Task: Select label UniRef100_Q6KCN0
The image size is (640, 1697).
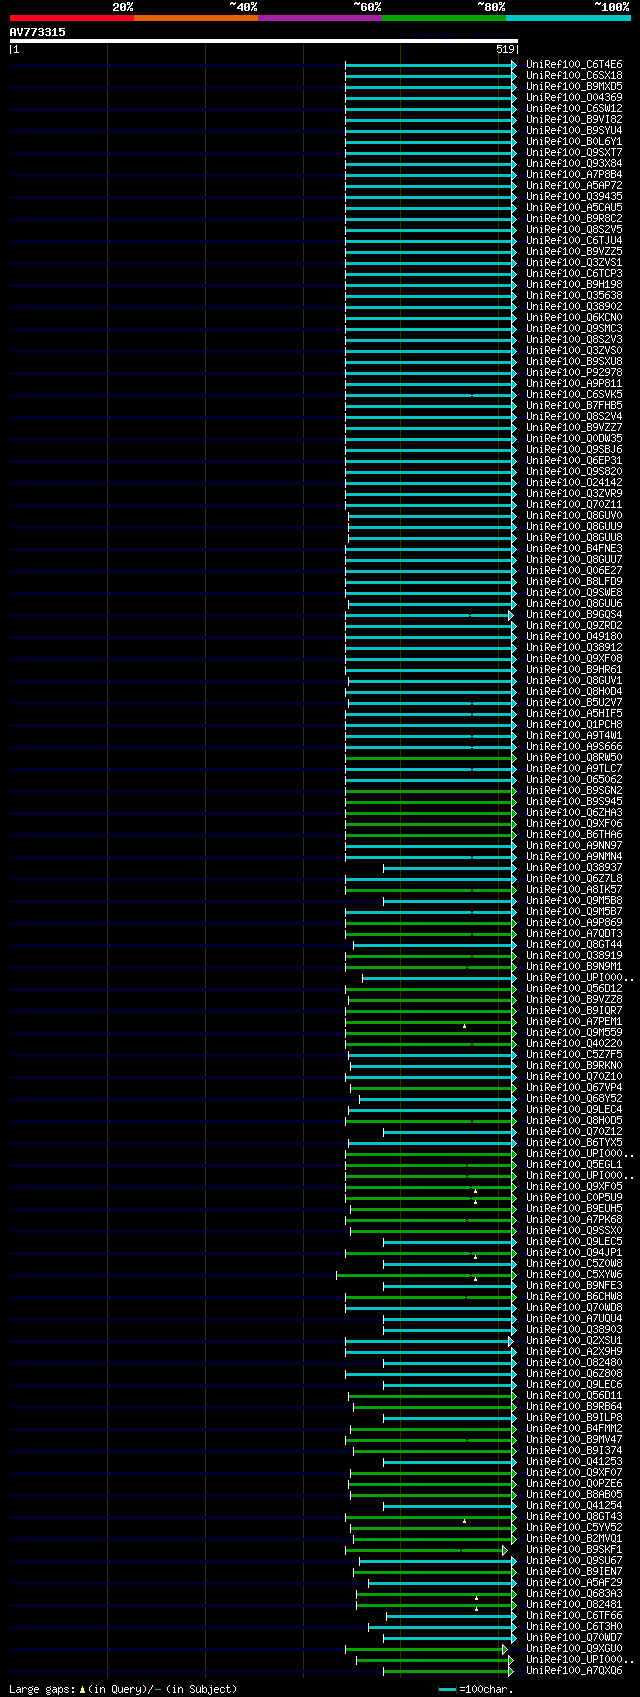Action: point(574,317)
